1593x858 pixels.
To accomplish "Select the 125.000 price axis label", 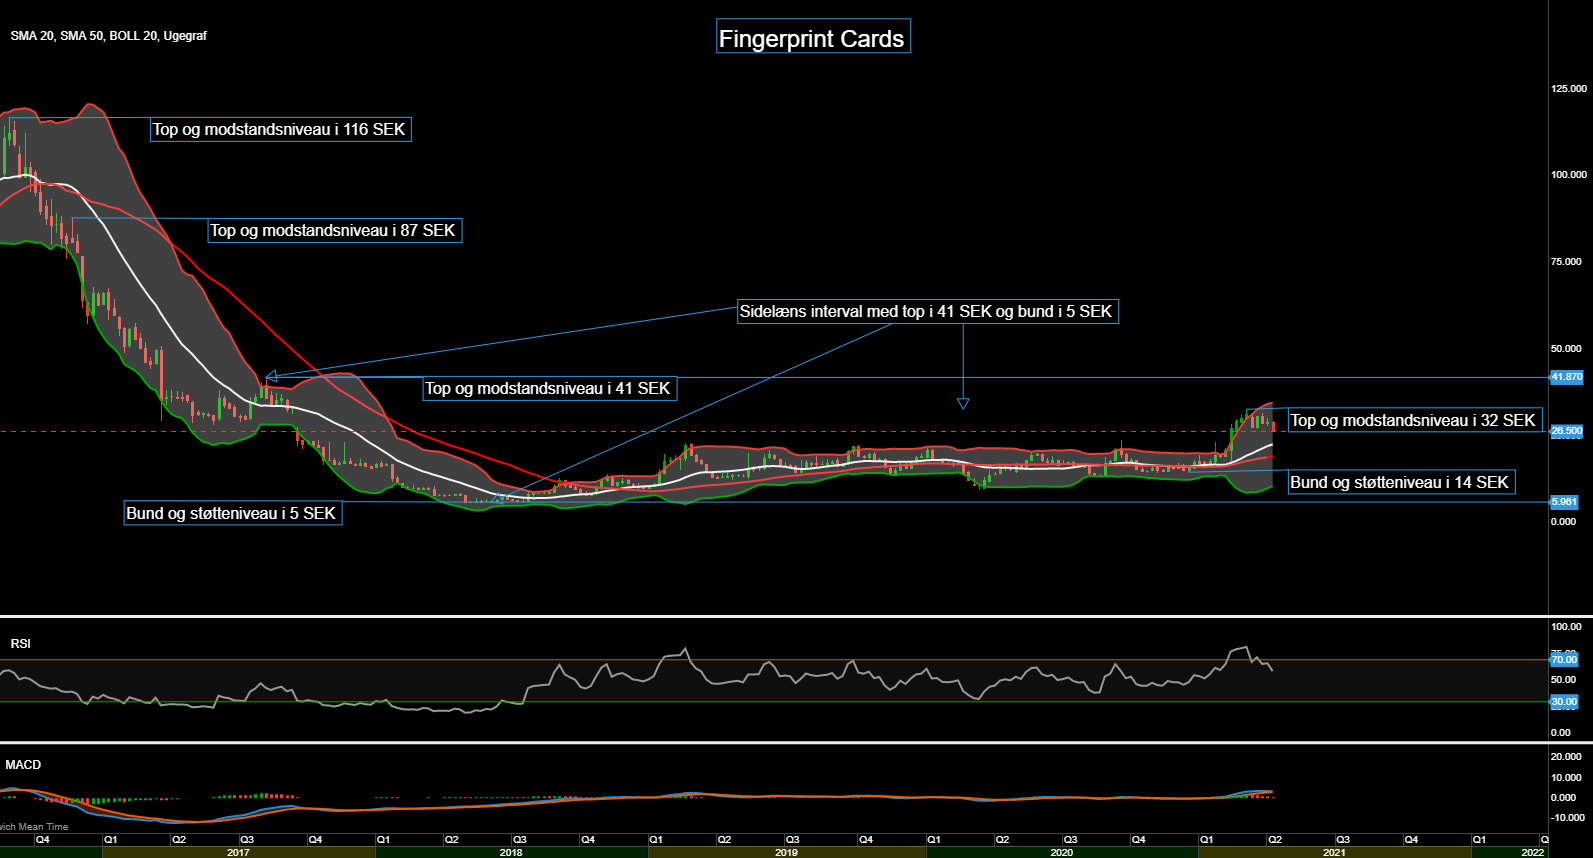I will click(1568, 88).
